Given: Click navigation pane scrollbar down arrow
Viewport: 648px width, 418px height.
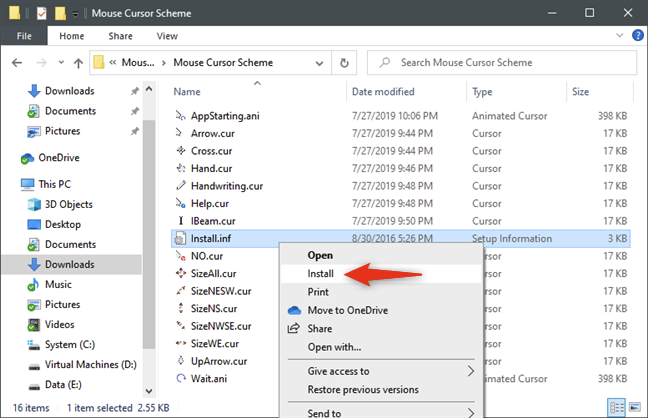Looking at the screenshot, I should tap(149, 391).
